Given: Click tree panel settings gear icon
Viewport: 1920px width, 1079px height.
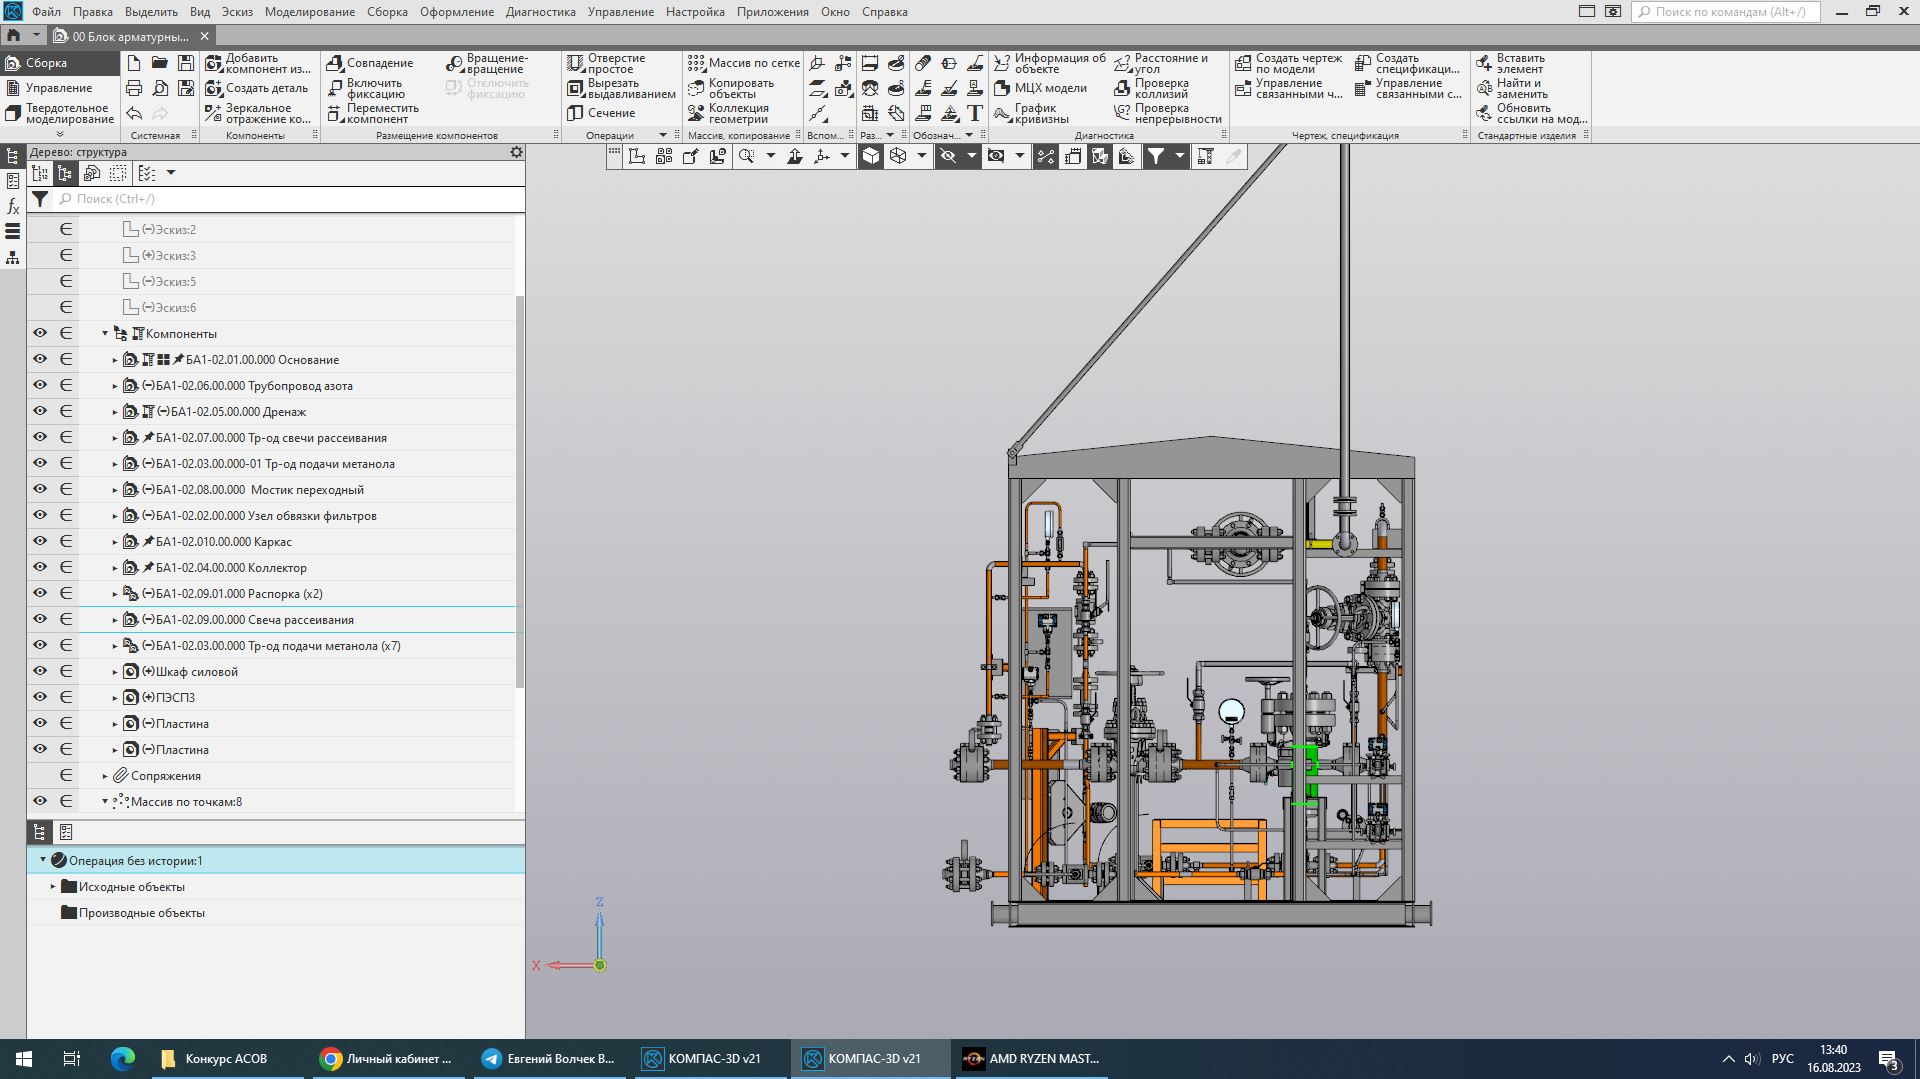Looking at the screenshot, I should pos(516,152).
